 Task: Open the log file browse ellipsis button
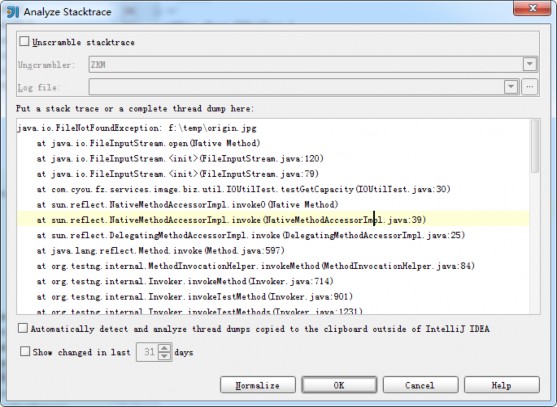click(x=529, y=87)
